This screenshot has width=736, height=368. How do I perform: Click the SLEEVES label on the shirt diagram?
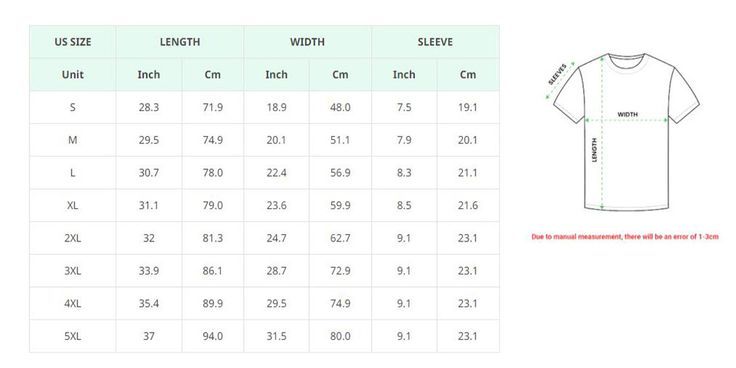coord(558,74)
